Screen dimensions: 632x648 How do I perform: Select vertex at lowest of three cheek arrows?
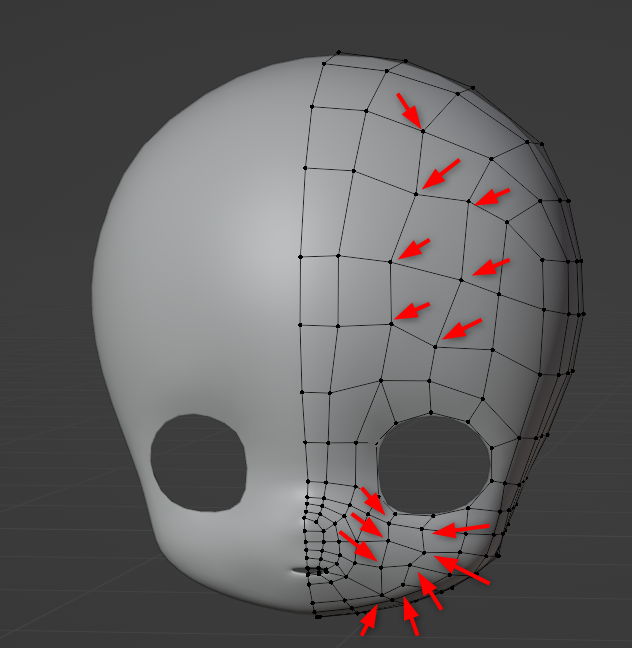[x=381, y=567]
